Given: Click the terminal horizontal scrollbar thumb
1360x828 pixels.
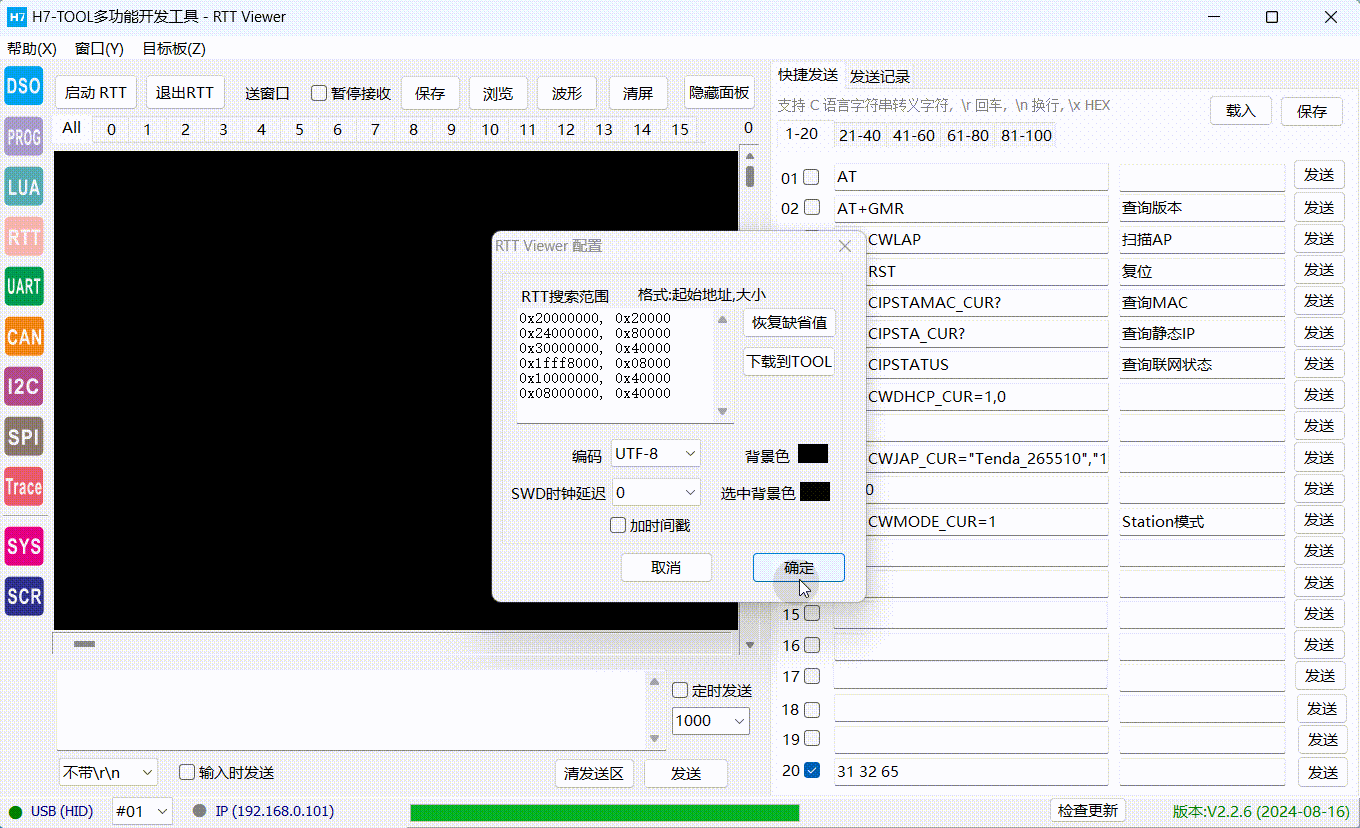Looking at the screenshot, I should pyautogui.click(x=85, y=644).
